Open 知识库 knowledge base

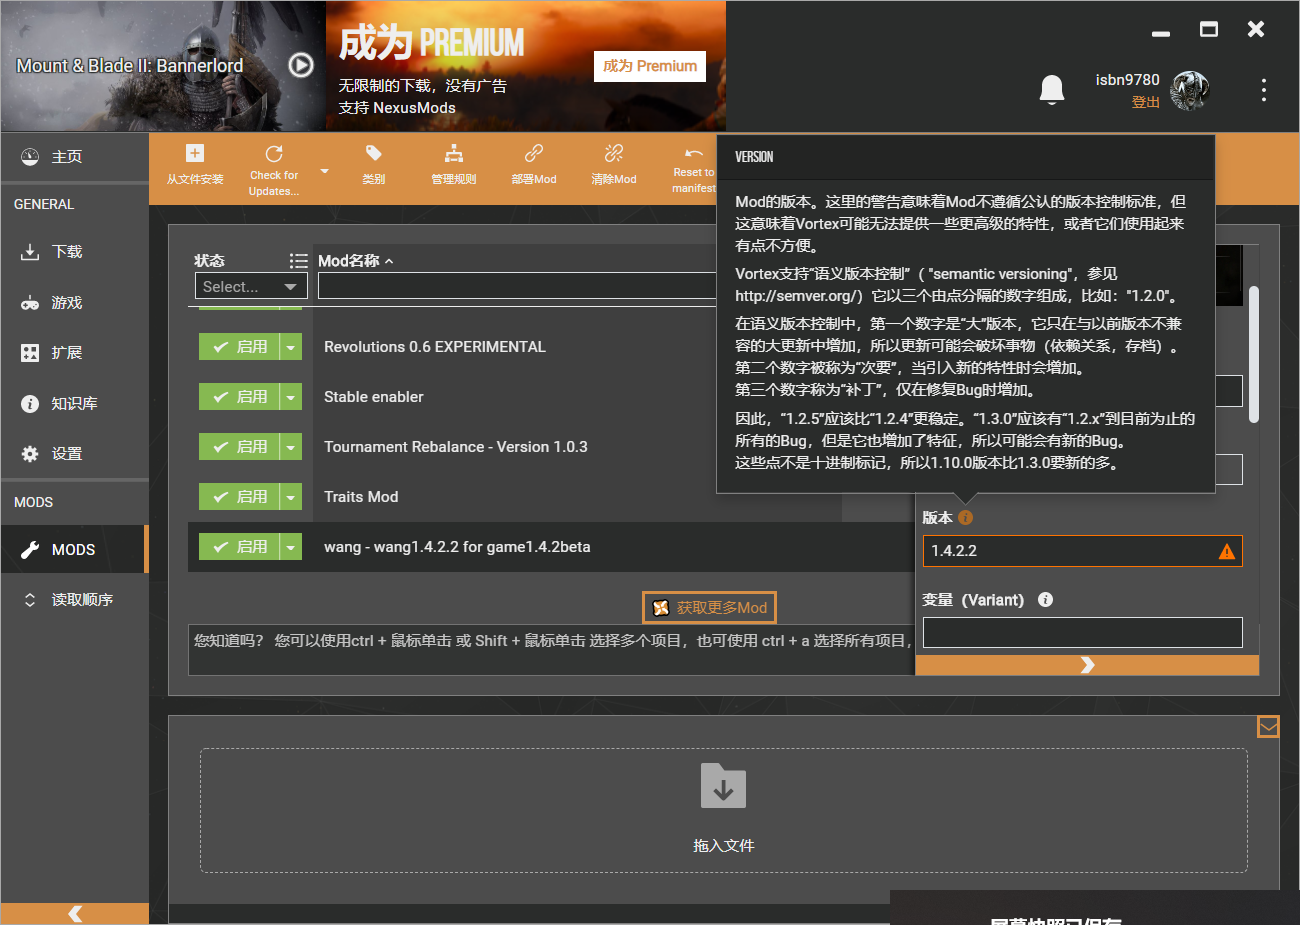[x=74, y=404]
